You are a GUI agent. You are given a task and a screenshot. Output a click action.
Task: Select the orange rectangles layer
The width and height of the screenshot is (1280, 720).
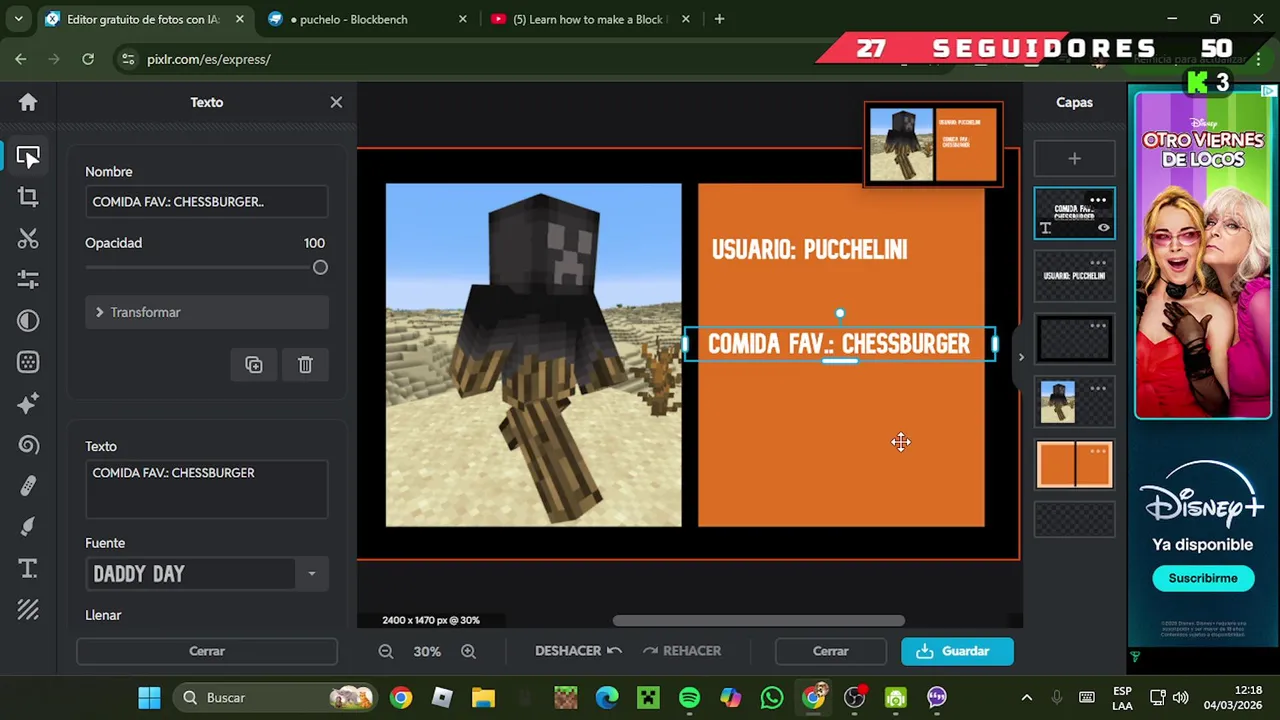1074,465
